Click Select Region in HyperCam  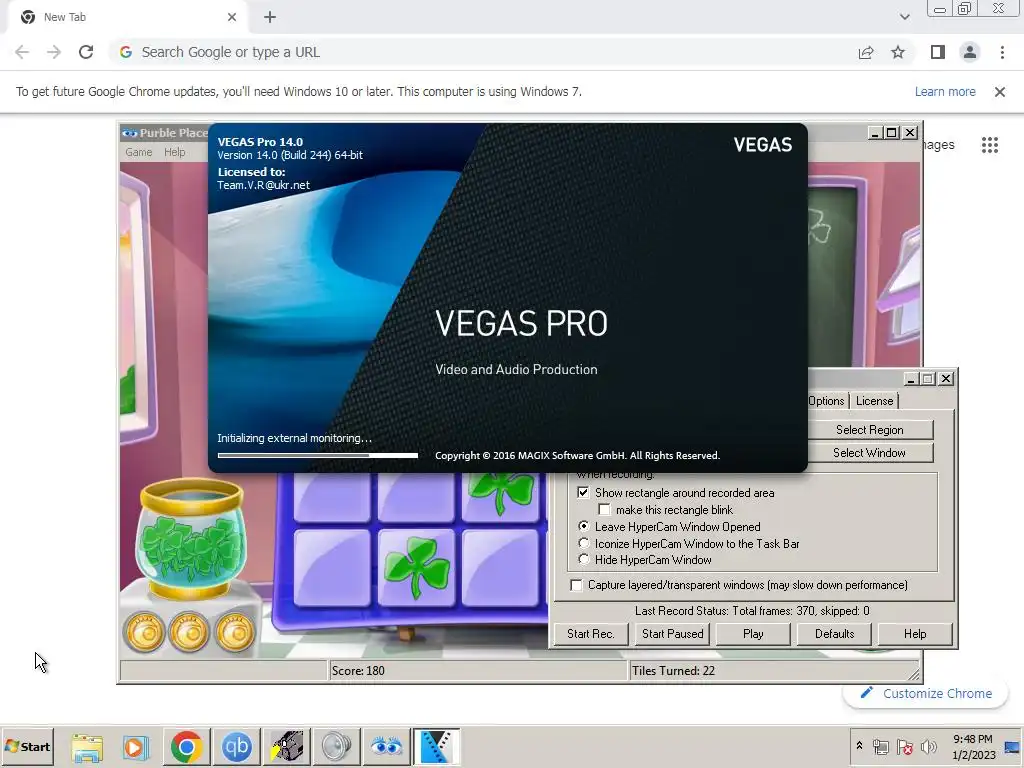click(870, 430)
